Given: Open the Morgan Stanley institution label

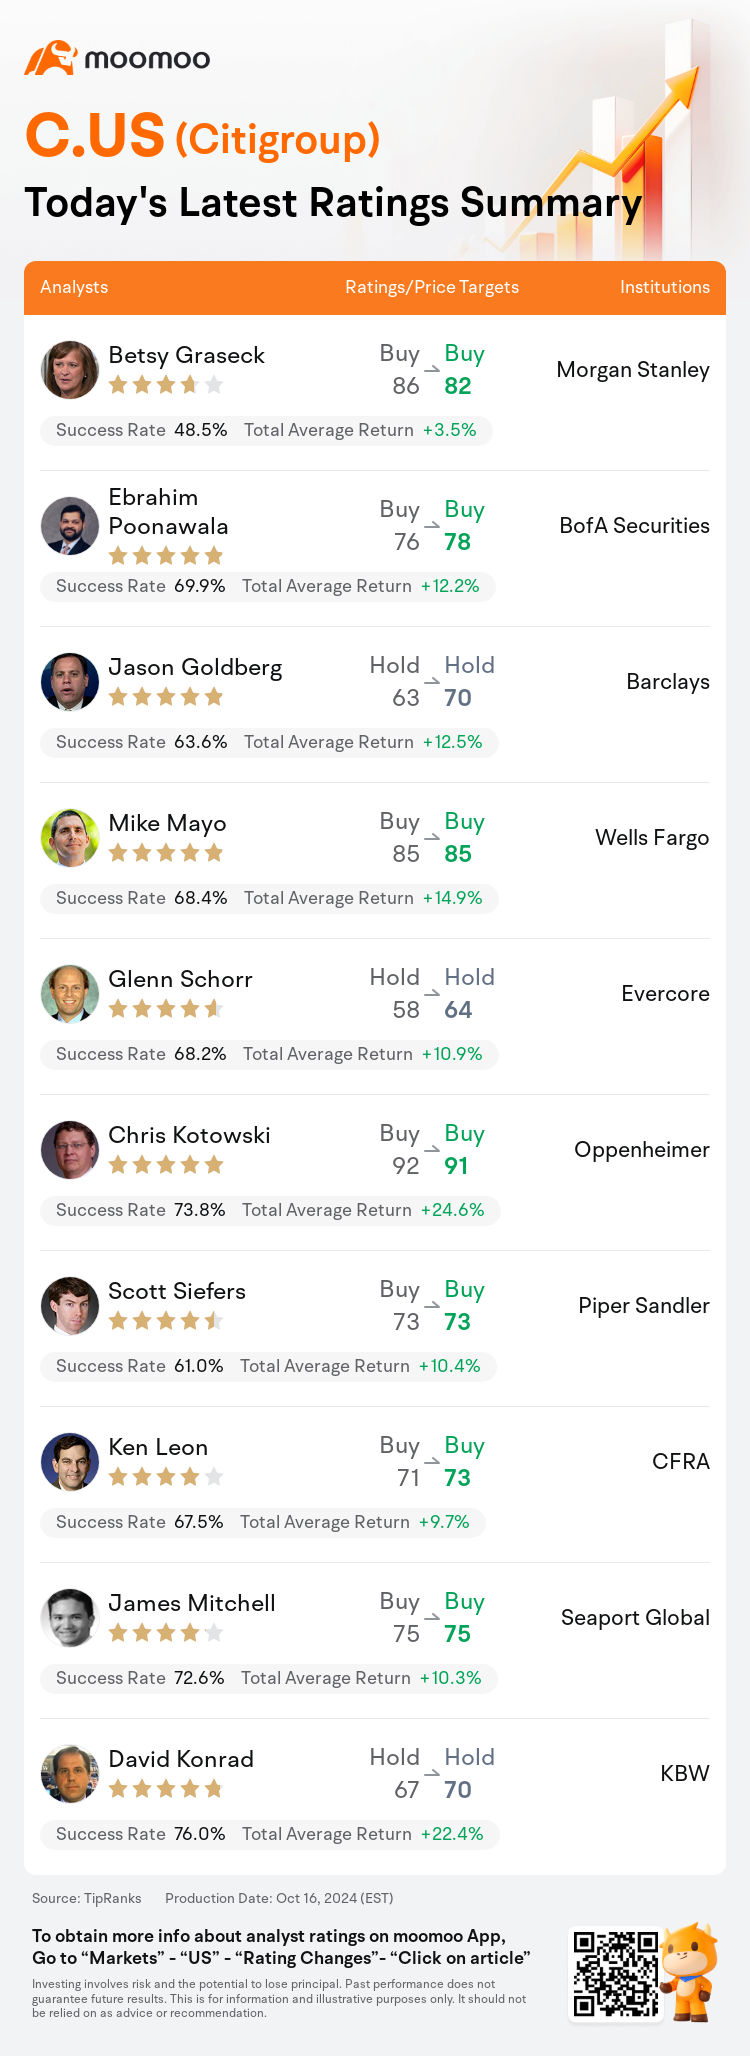Looking at the screenshot, I should [633, 370].
